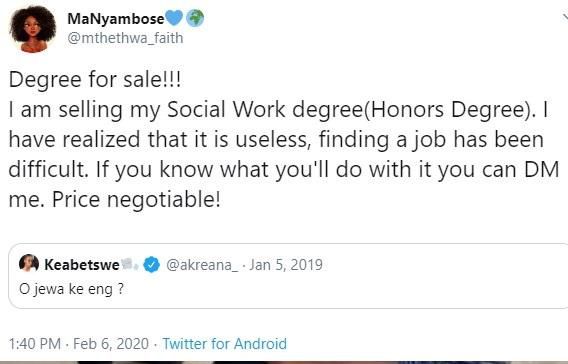
Task: Click the Keabetswe name in quoted tweet
Action: [x=82, y=265]
